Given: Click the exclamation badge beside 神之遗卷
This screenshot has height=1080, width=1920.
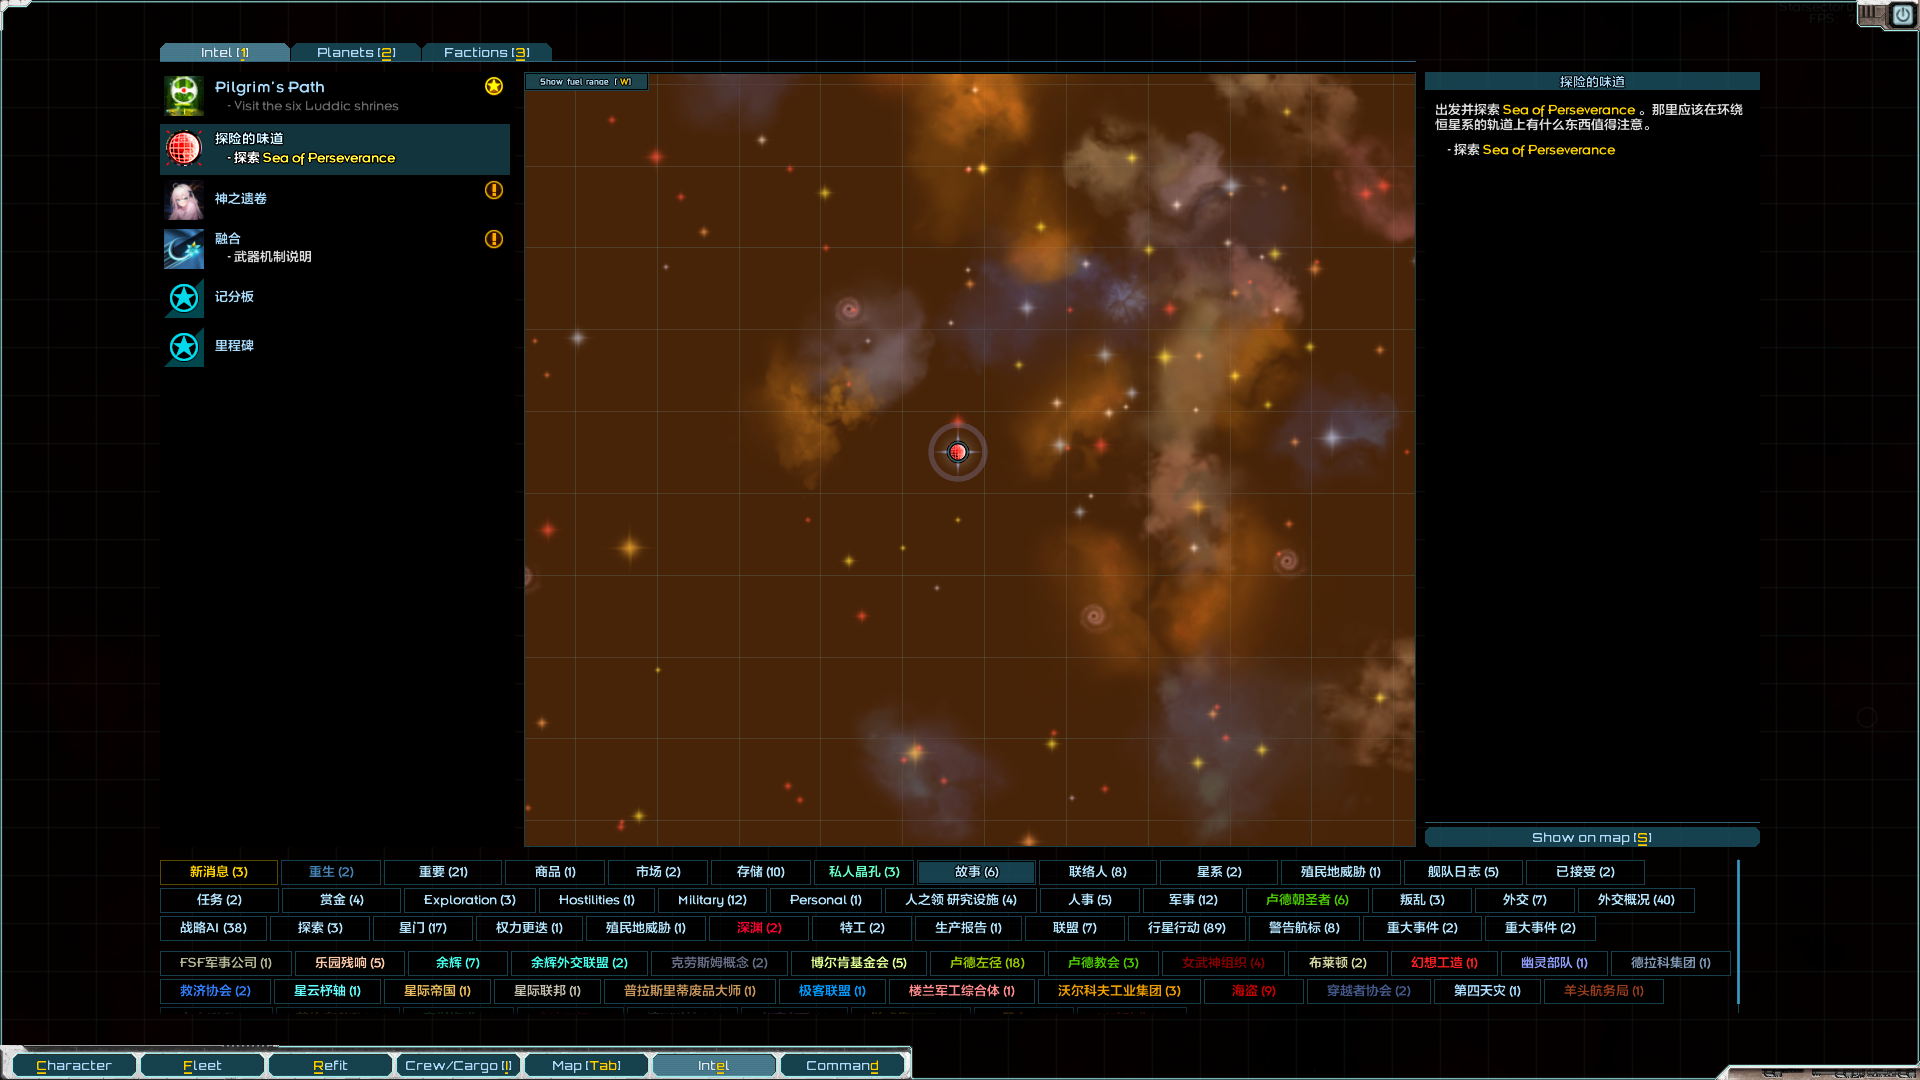Looking at the screenshot, I should (x=494, y=190).
